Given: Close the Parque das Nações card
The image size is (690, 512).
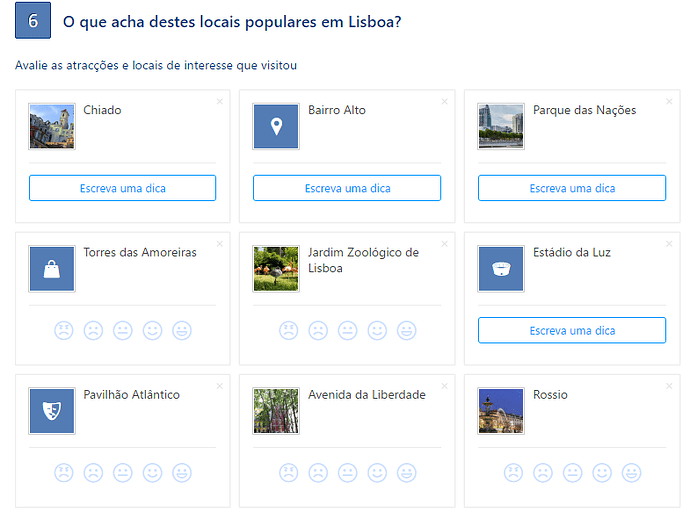Looking at the screenshot, I should 669,101.
